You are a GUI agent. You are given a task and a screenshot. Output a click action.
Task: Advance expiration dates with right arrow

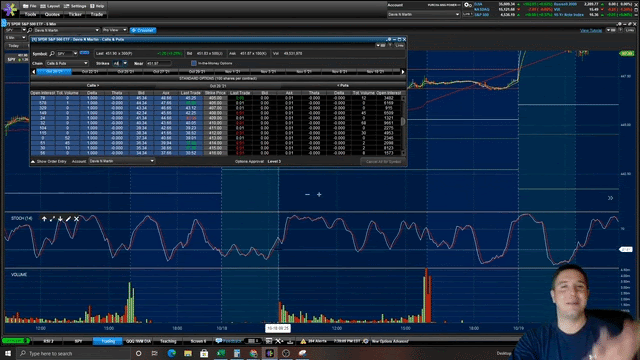[x=403, y=72]
